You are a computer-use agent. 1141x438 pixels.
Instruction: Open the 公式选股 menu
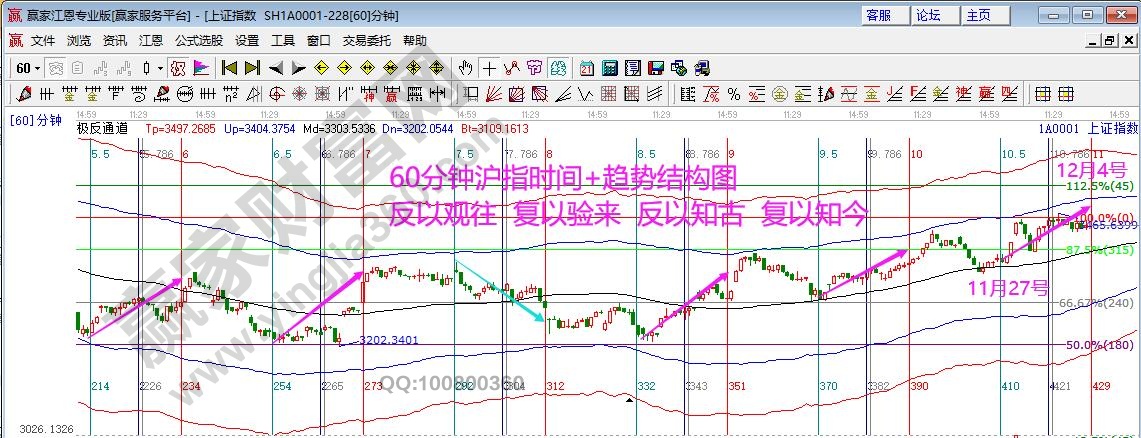click(x=199, y=41)
